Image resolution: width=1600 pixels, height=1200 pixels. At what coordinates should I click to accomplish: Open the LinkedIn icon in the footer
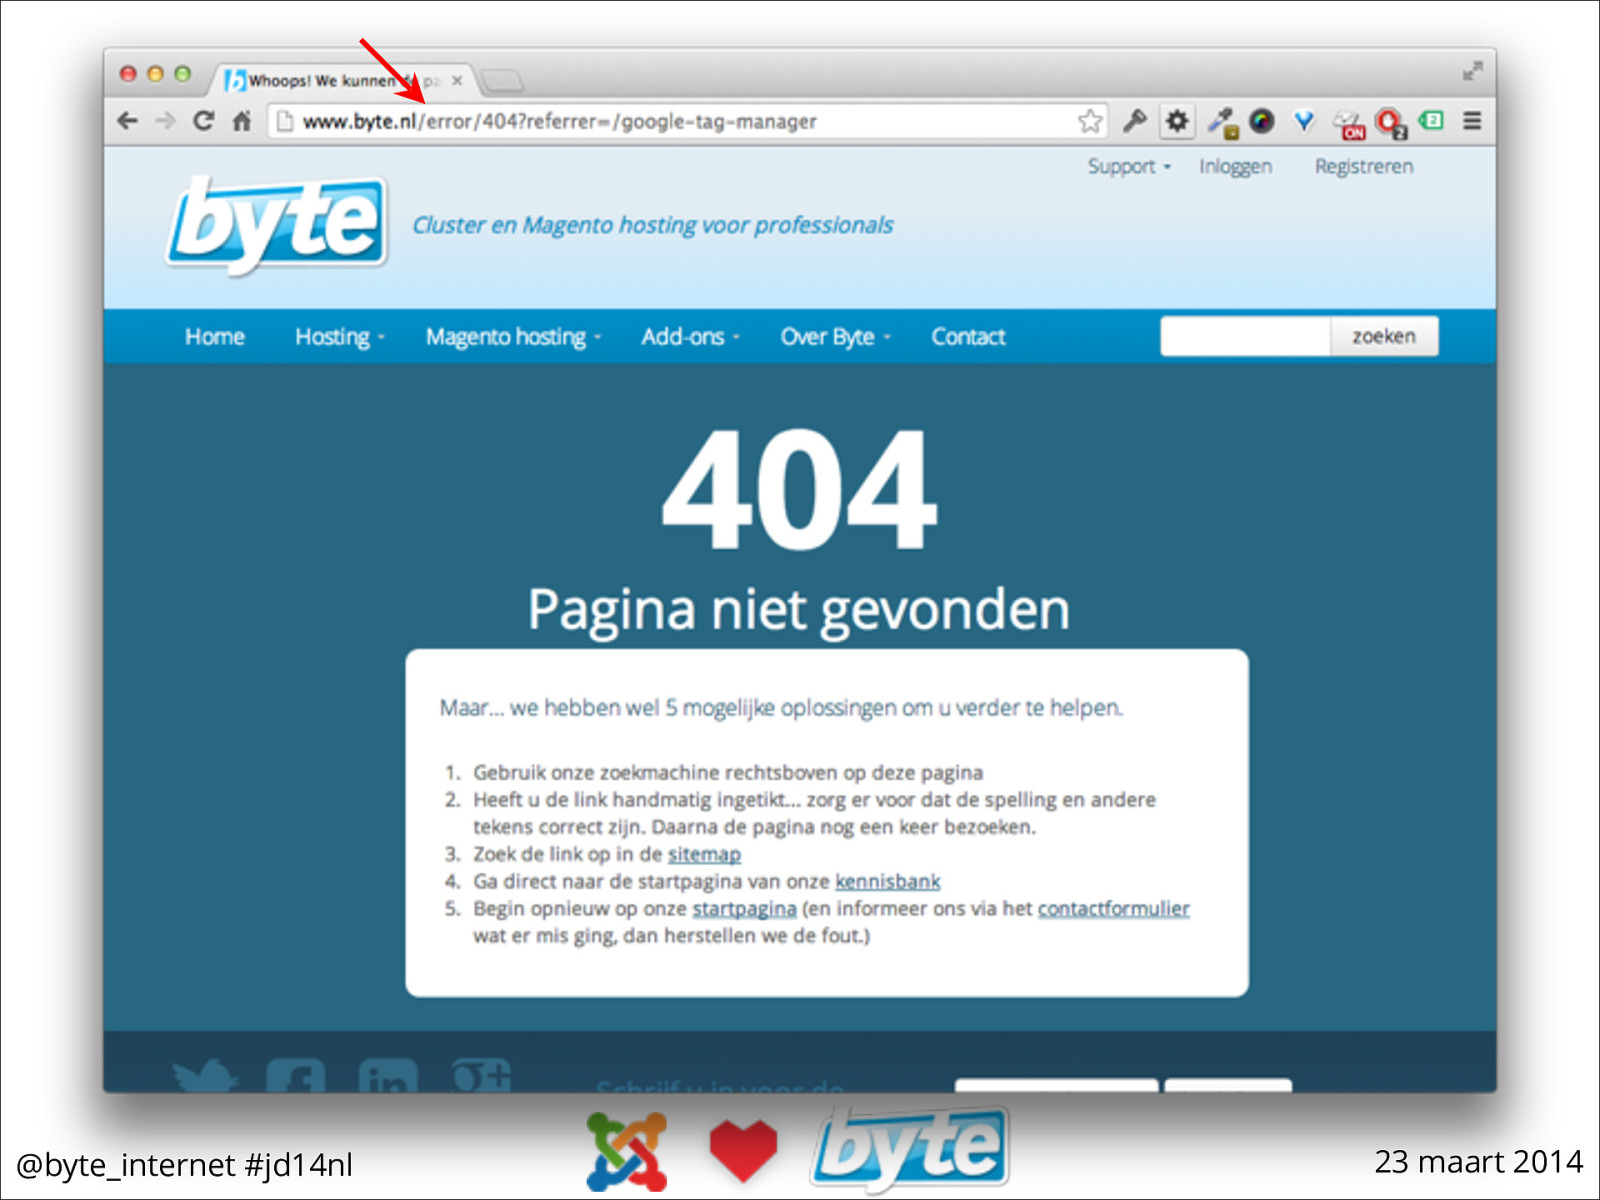pyautogui.click(x=388, y=1075)
